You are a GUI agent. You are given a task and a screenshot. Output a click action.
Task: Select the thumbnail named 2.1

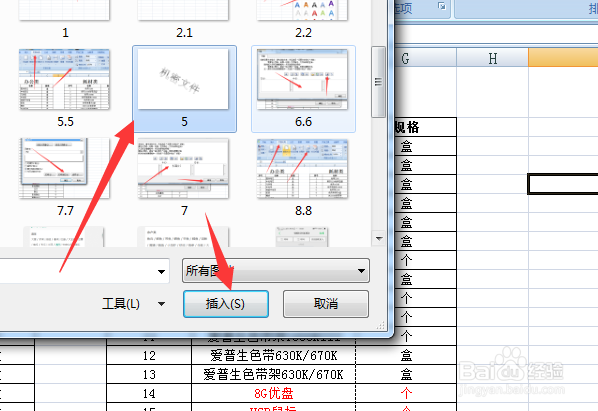[x=183, y=19]
